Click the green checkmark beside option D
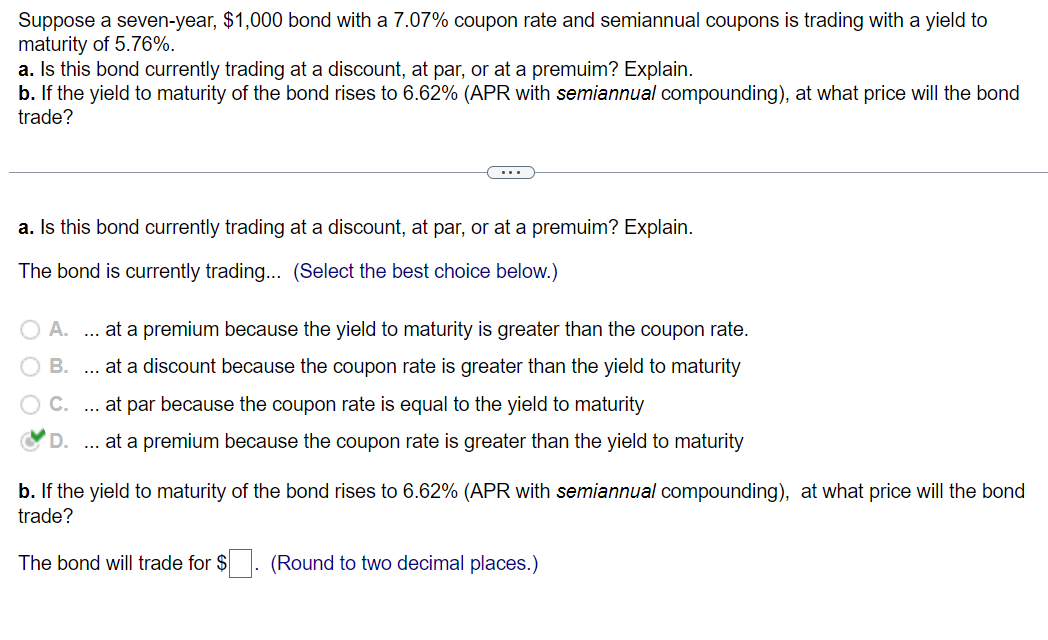 pos(36,436)
